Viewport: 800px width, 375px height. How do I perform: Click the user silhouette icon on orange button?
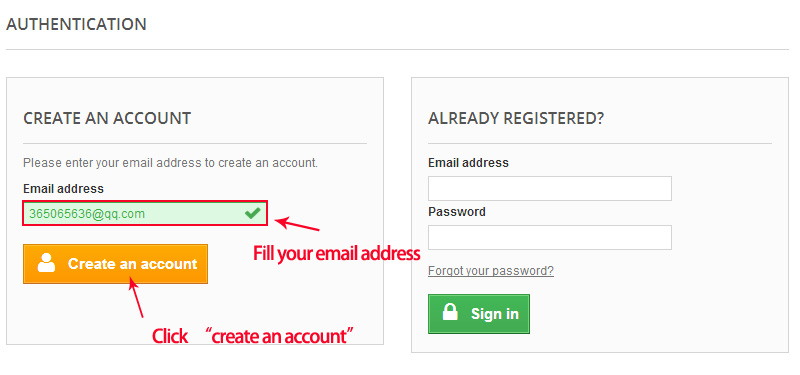tap(46, 263)
